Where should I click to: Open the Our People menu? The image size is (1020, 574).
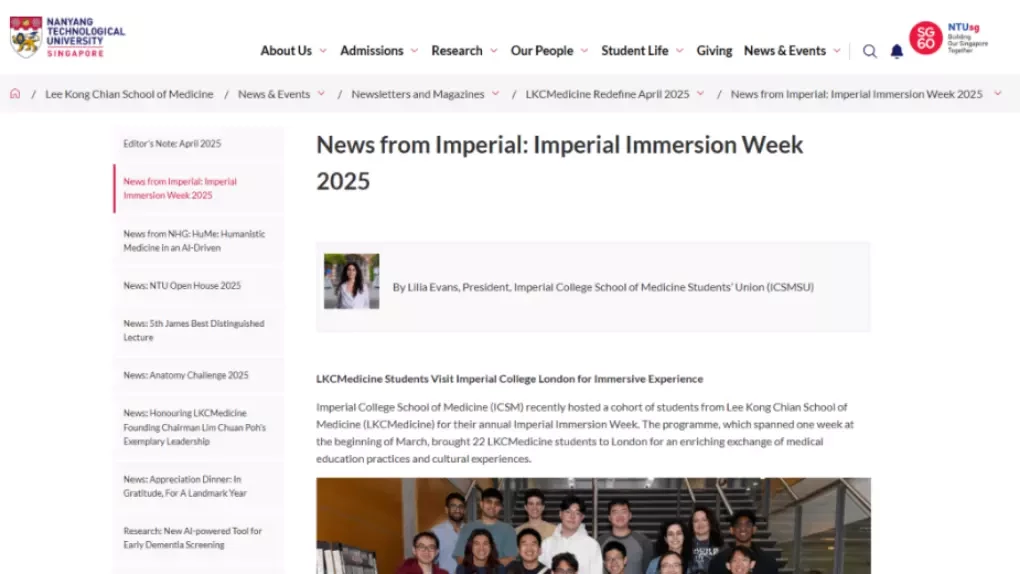(542, 51)
